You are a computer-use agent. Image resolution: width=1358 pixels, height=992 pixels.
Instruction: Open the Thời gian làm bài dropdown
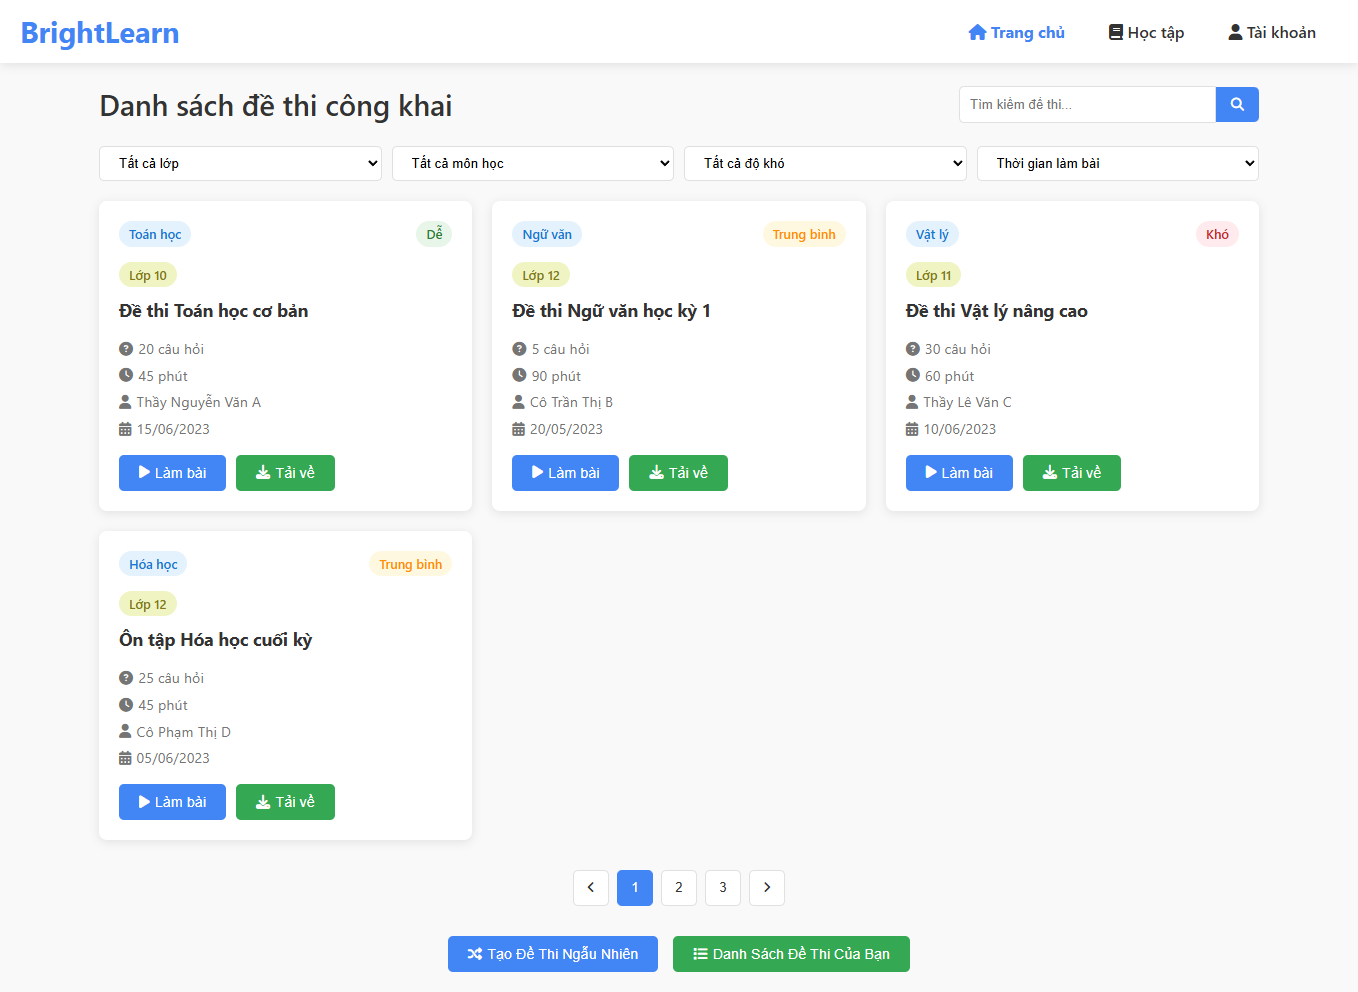tap(1118, 163)
